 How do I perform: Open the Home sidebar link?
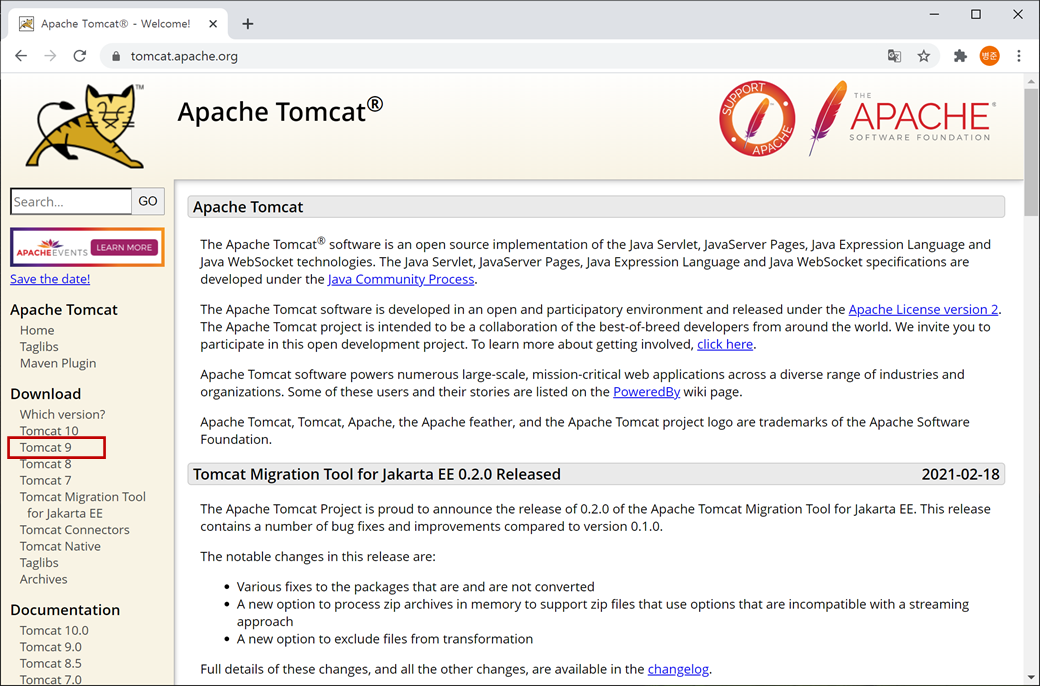pyautogui.click(x=37, y=330)
